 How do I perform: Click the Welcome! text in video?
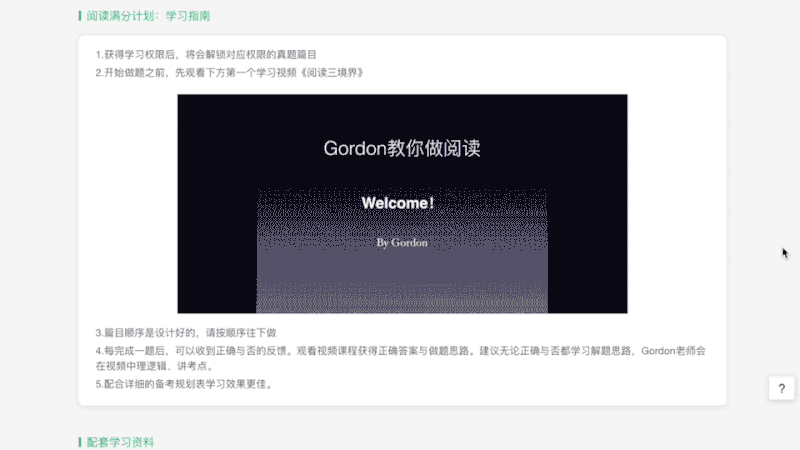[398, 204]
